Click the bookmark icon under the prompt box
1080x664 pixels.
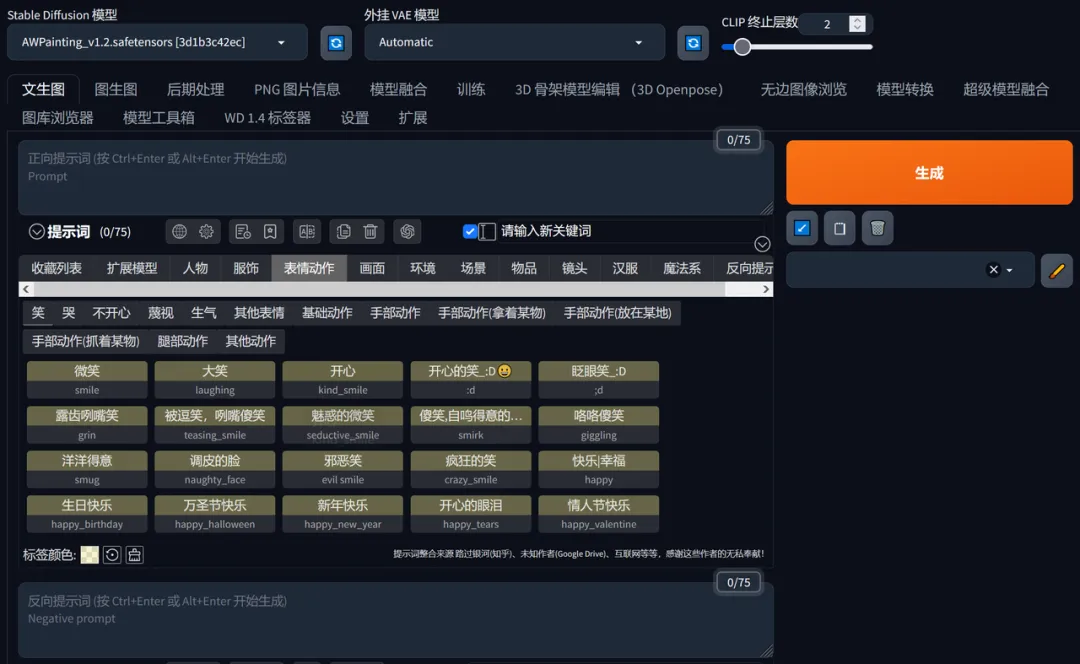(x=270, y=231)
